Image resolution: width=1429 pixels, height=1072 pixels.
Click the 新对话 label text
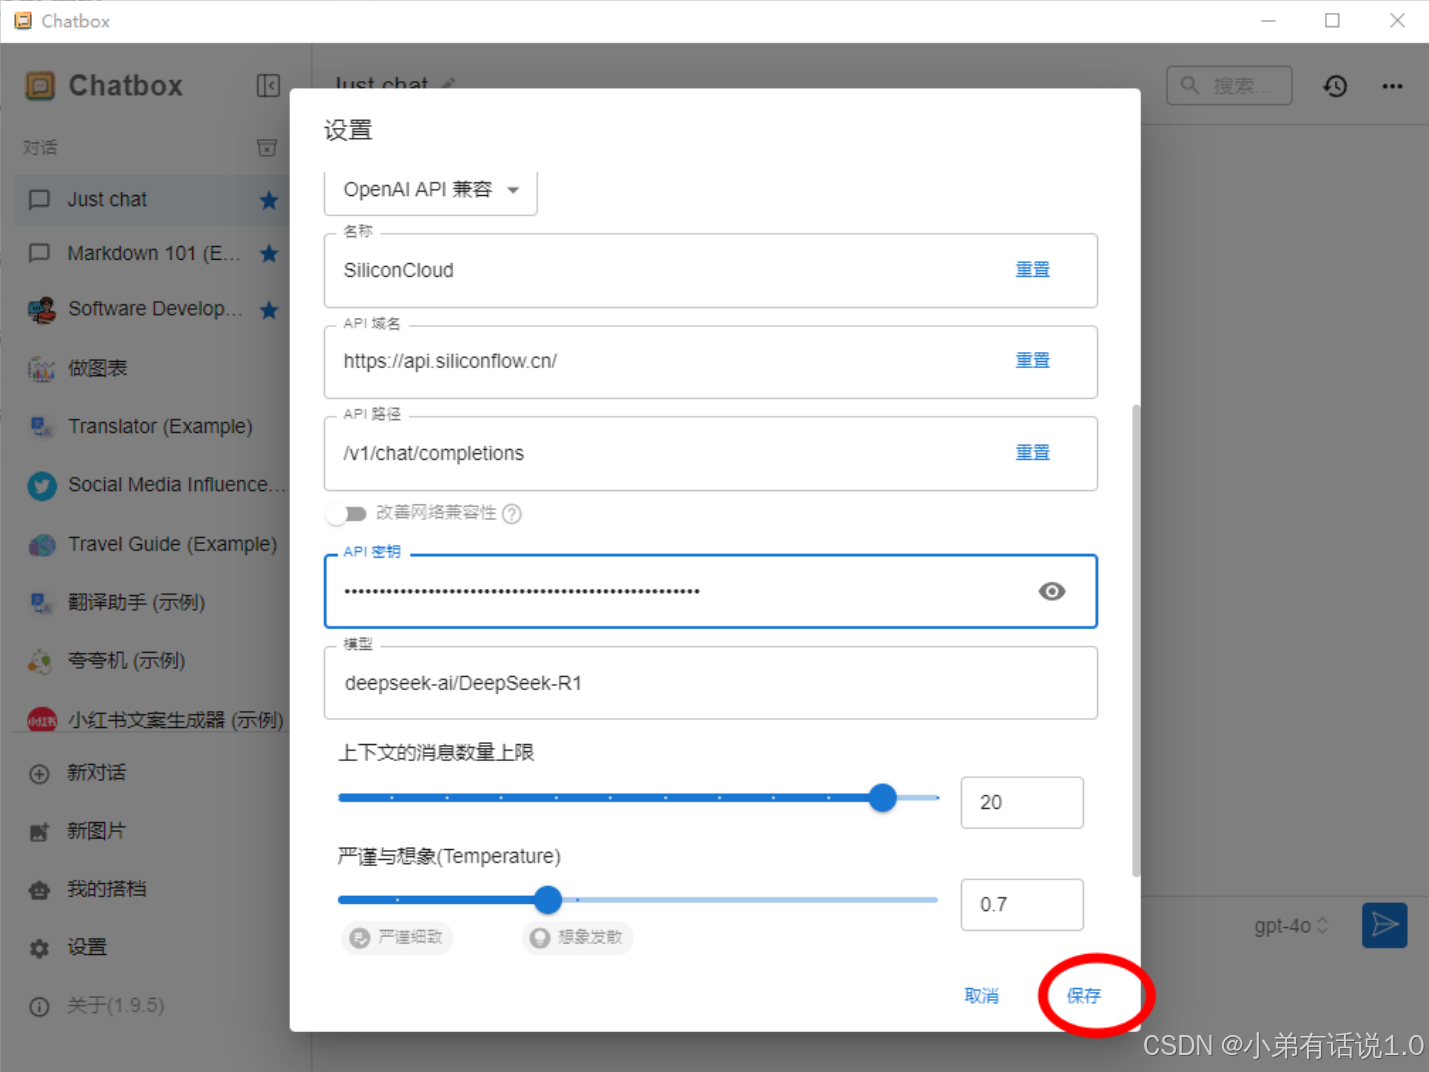[x=97, y=773]
